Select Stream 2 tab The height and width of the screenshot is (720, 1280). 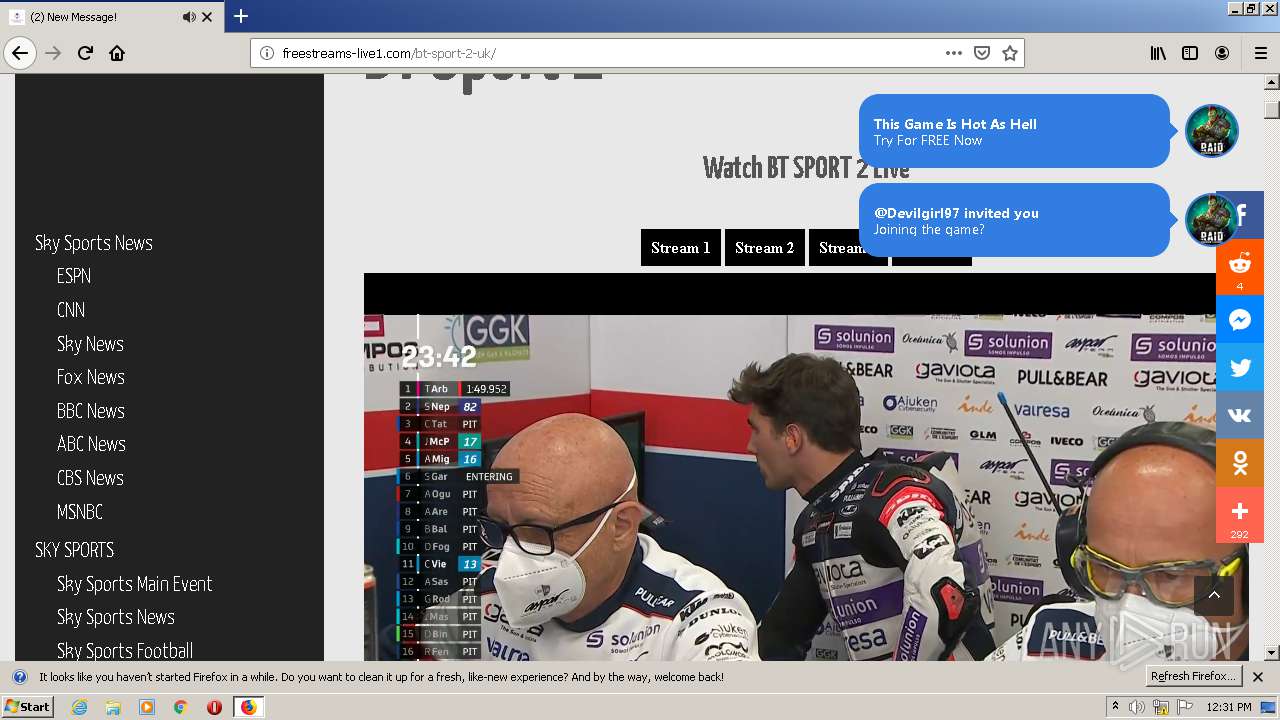coord(765,248)
